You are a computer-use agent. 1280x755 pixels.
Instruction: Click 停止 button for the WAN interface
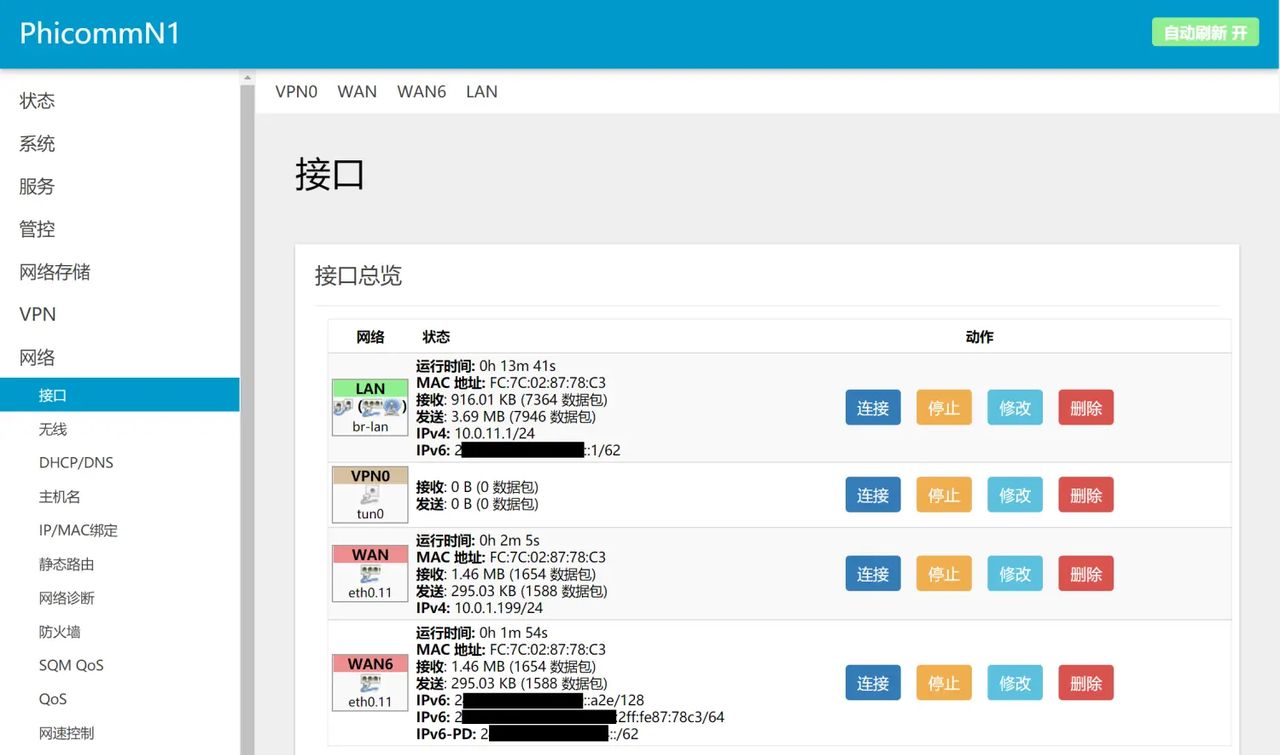click(x=943, y=573)
